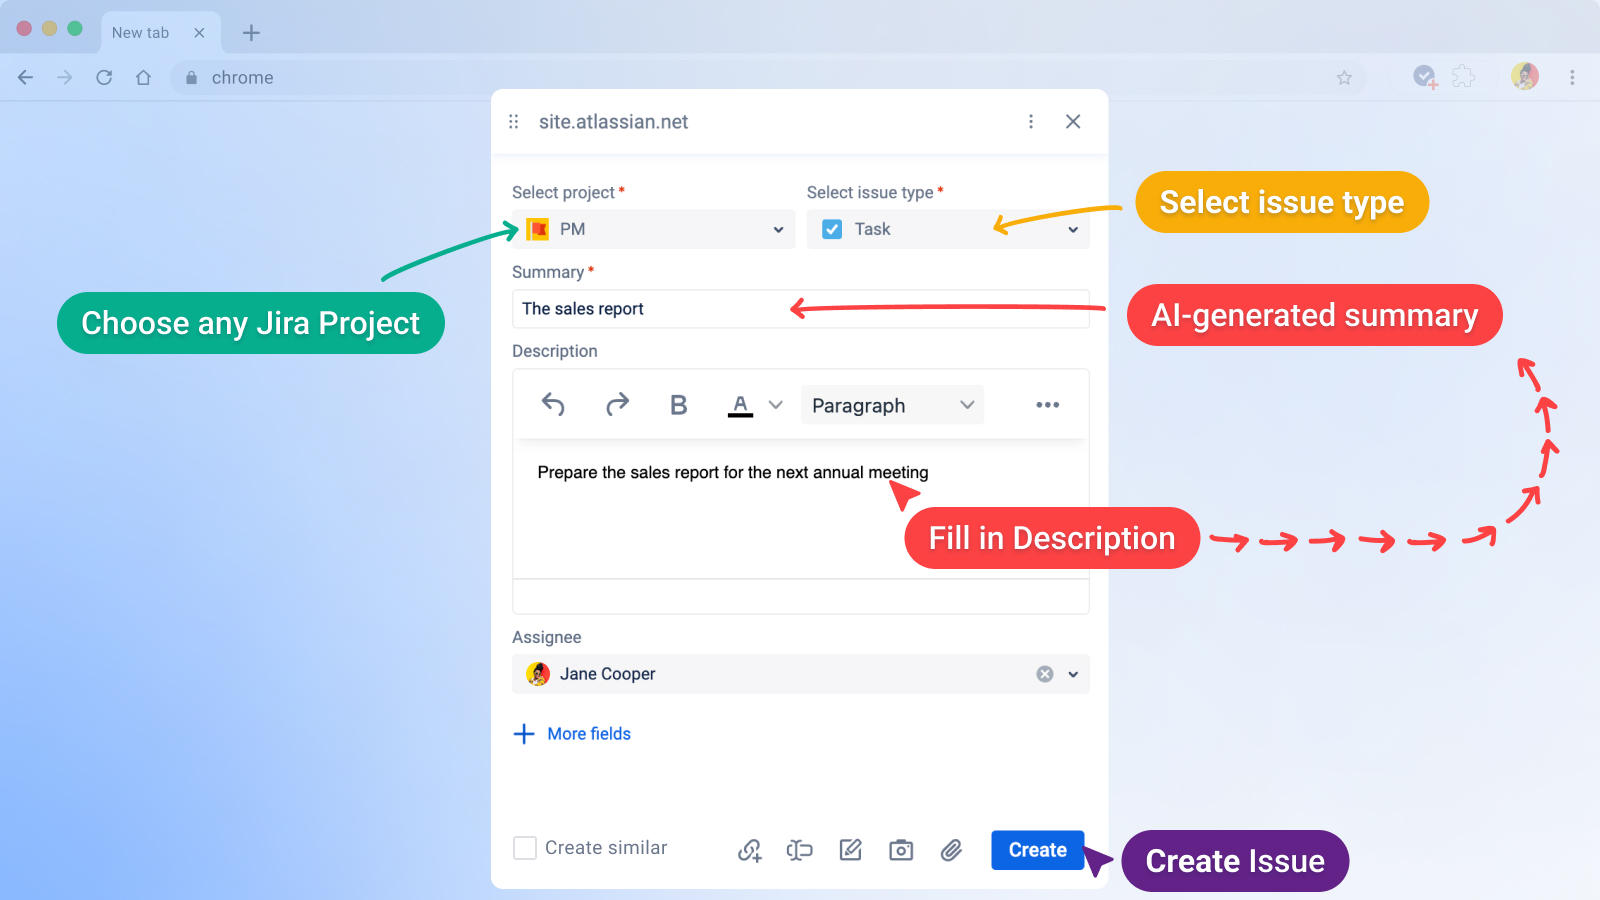Click the plus icon beside More fields
1600x900 pixels.
[524, 734]
